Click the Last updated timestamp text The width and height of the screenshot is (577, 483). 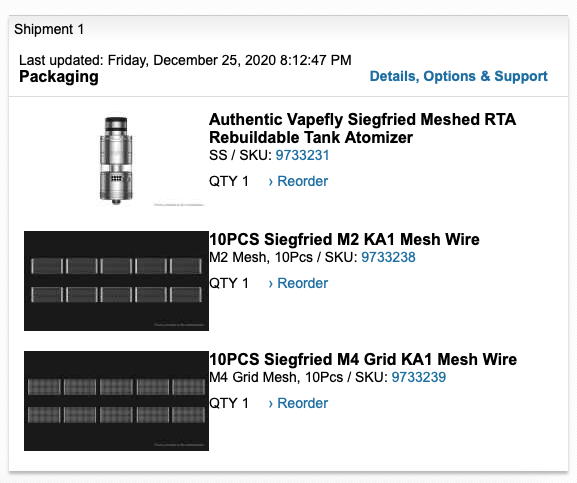(185, 60)
